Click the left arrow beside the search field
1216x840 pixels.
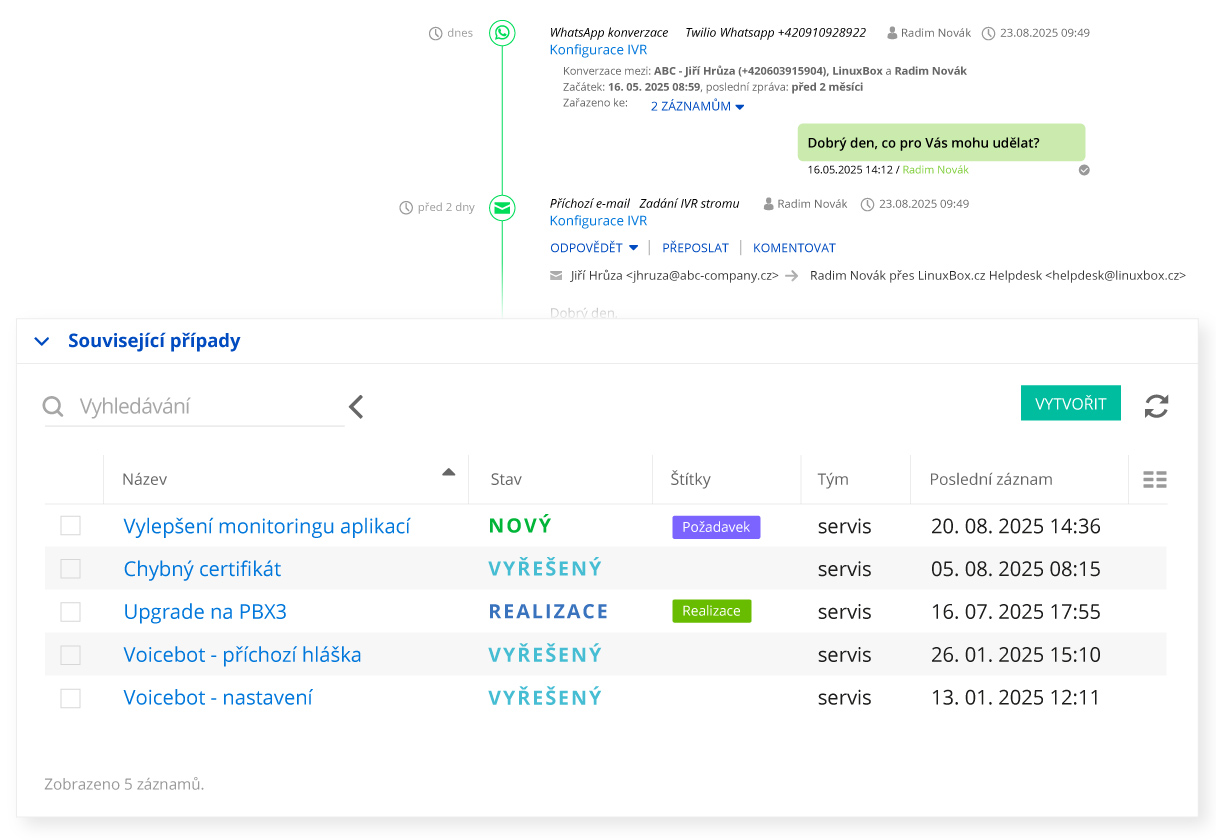(356, 407)
